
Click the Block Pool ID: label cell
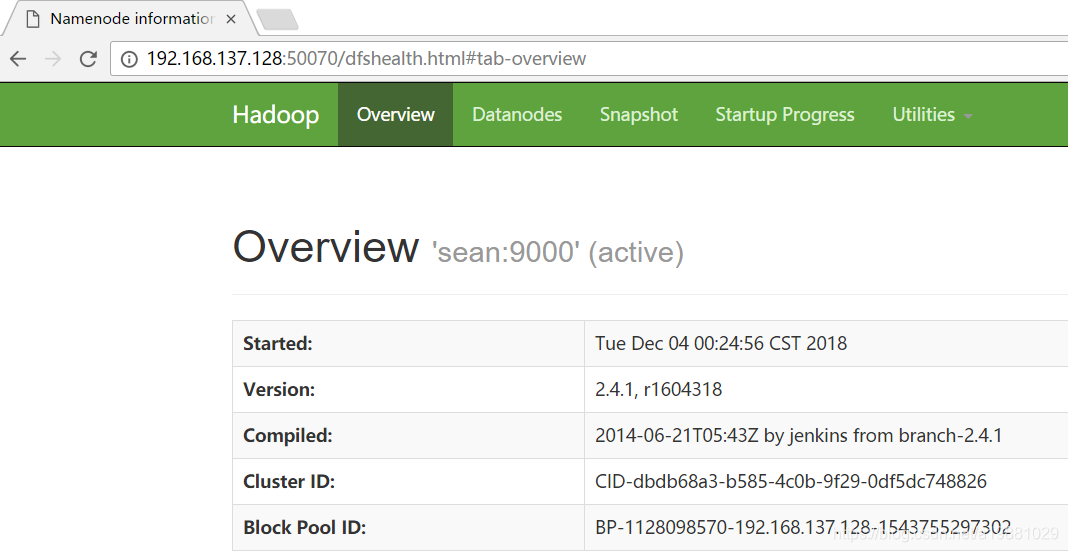pyautogui.click(x=408, y=527)
